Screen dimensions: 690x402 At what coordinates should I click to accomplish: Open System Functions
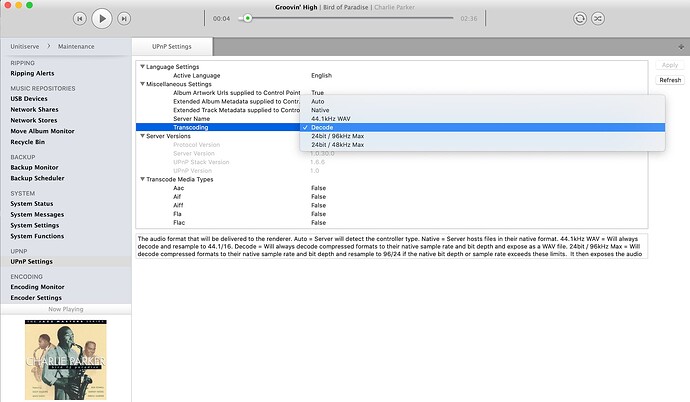click(37, 236)
